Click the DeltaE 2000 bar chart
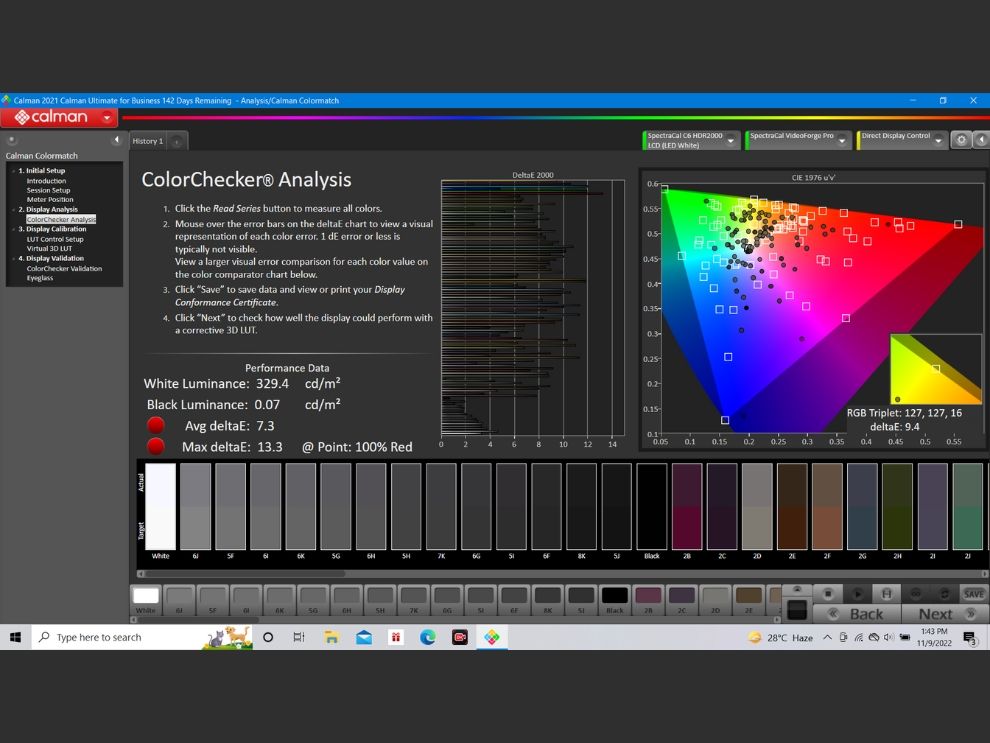 [533, 308]
